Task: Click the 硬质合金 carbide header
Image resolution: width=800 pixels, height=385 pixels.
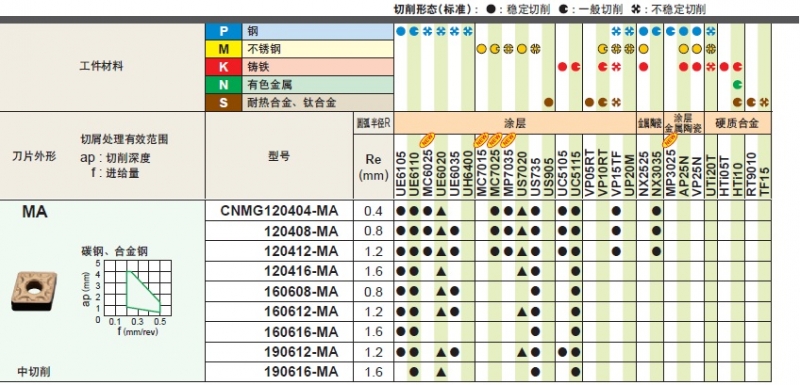Action: point(737,123)
